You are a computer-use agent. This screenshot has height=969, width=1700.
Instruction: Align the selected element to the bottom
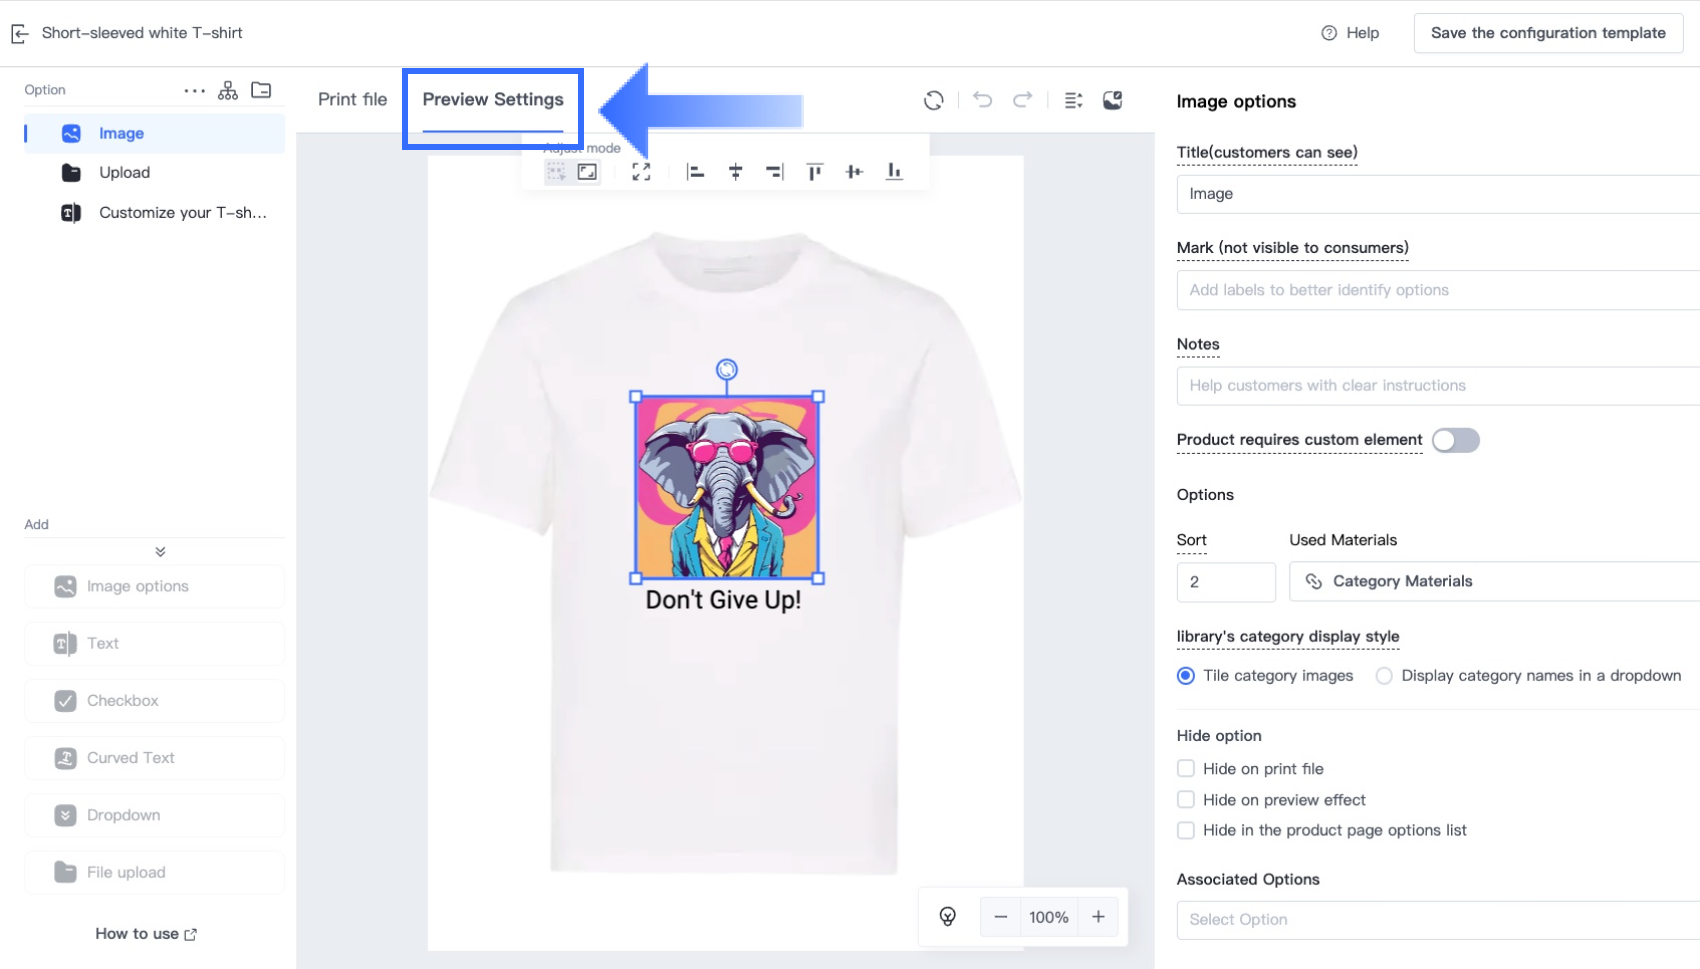click(894, 172)
